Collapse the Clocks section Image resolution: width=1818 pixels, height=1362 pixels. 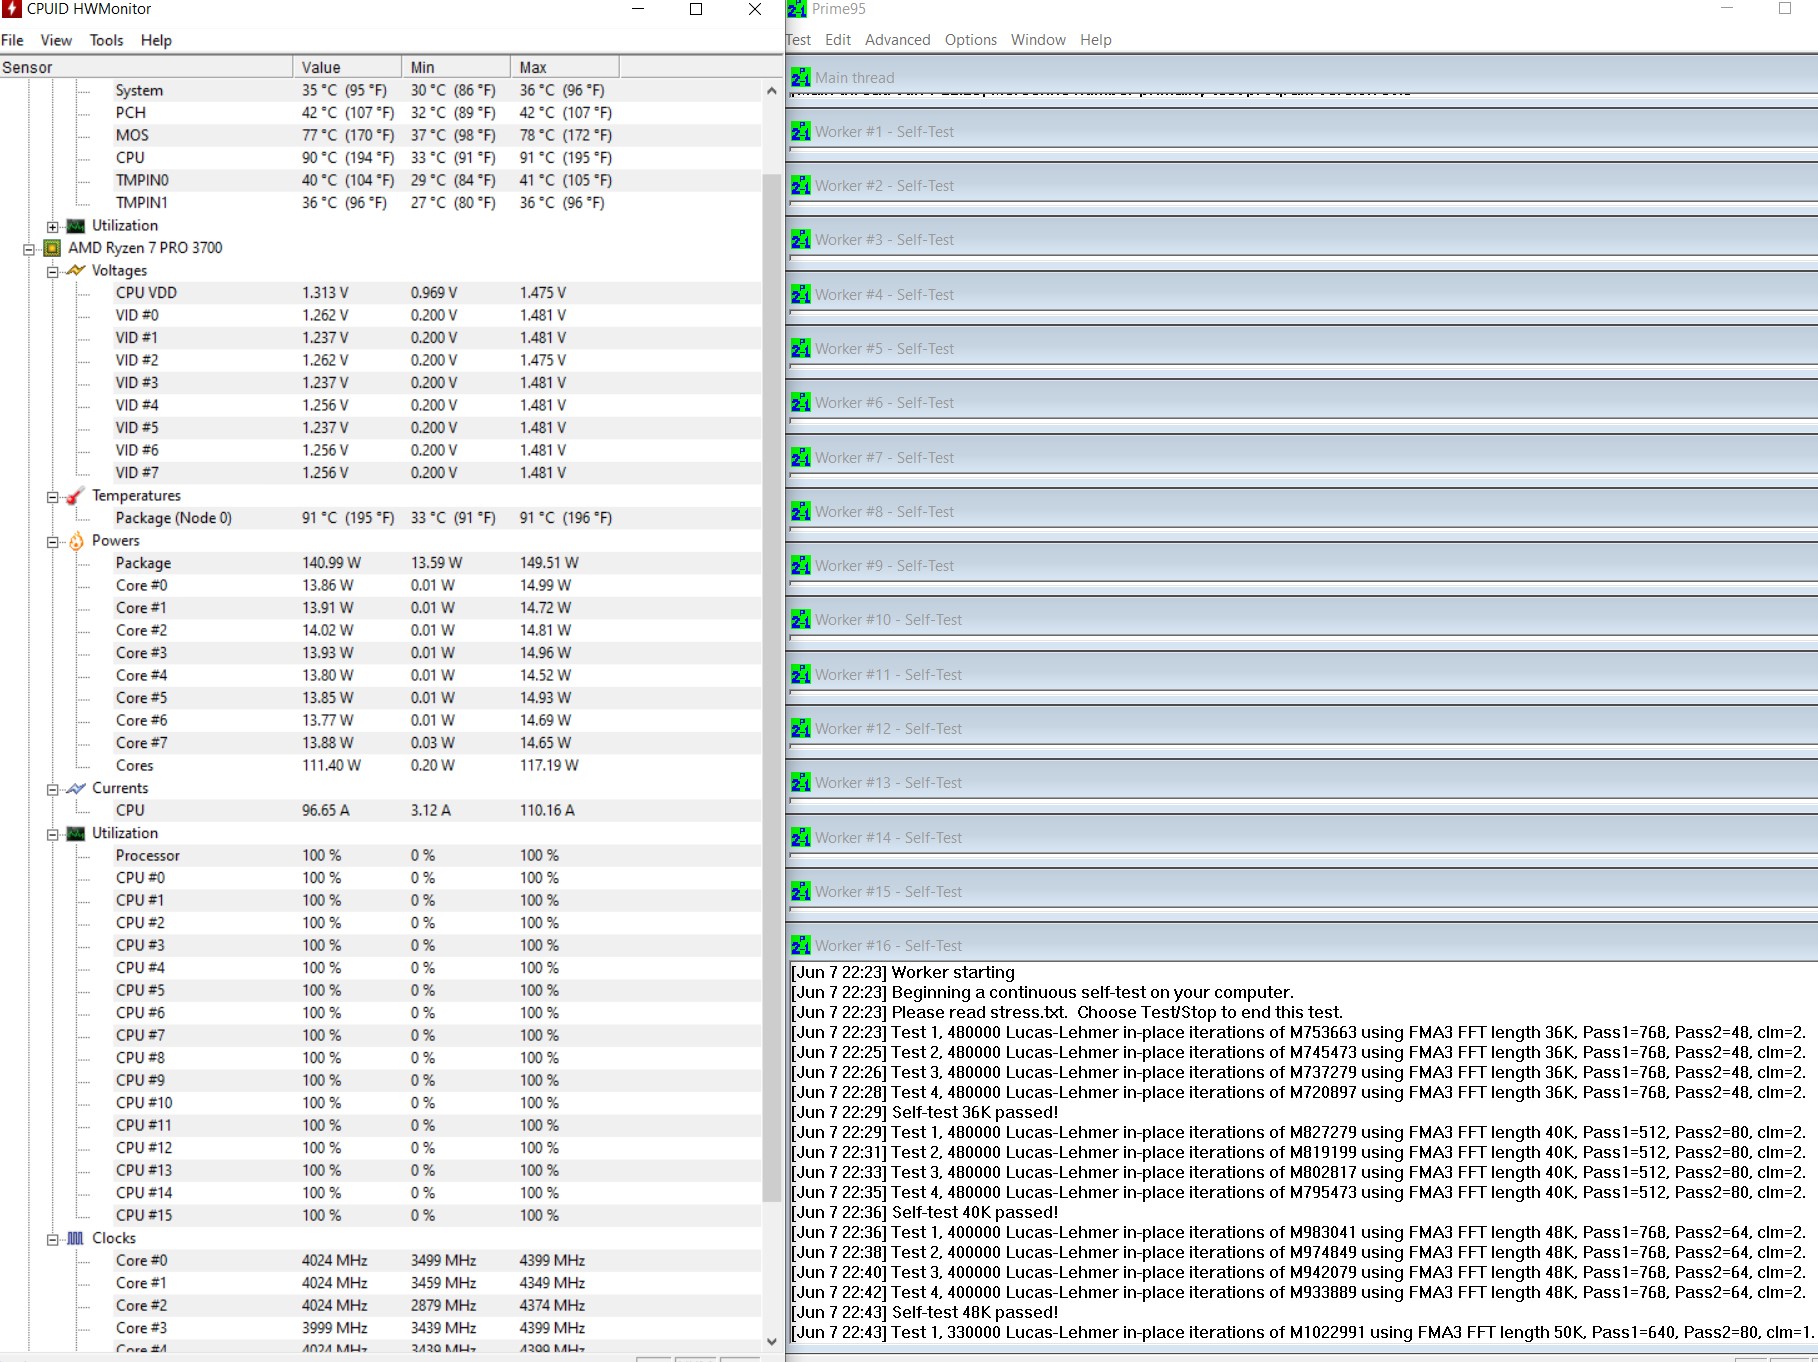pos(53,1239)
